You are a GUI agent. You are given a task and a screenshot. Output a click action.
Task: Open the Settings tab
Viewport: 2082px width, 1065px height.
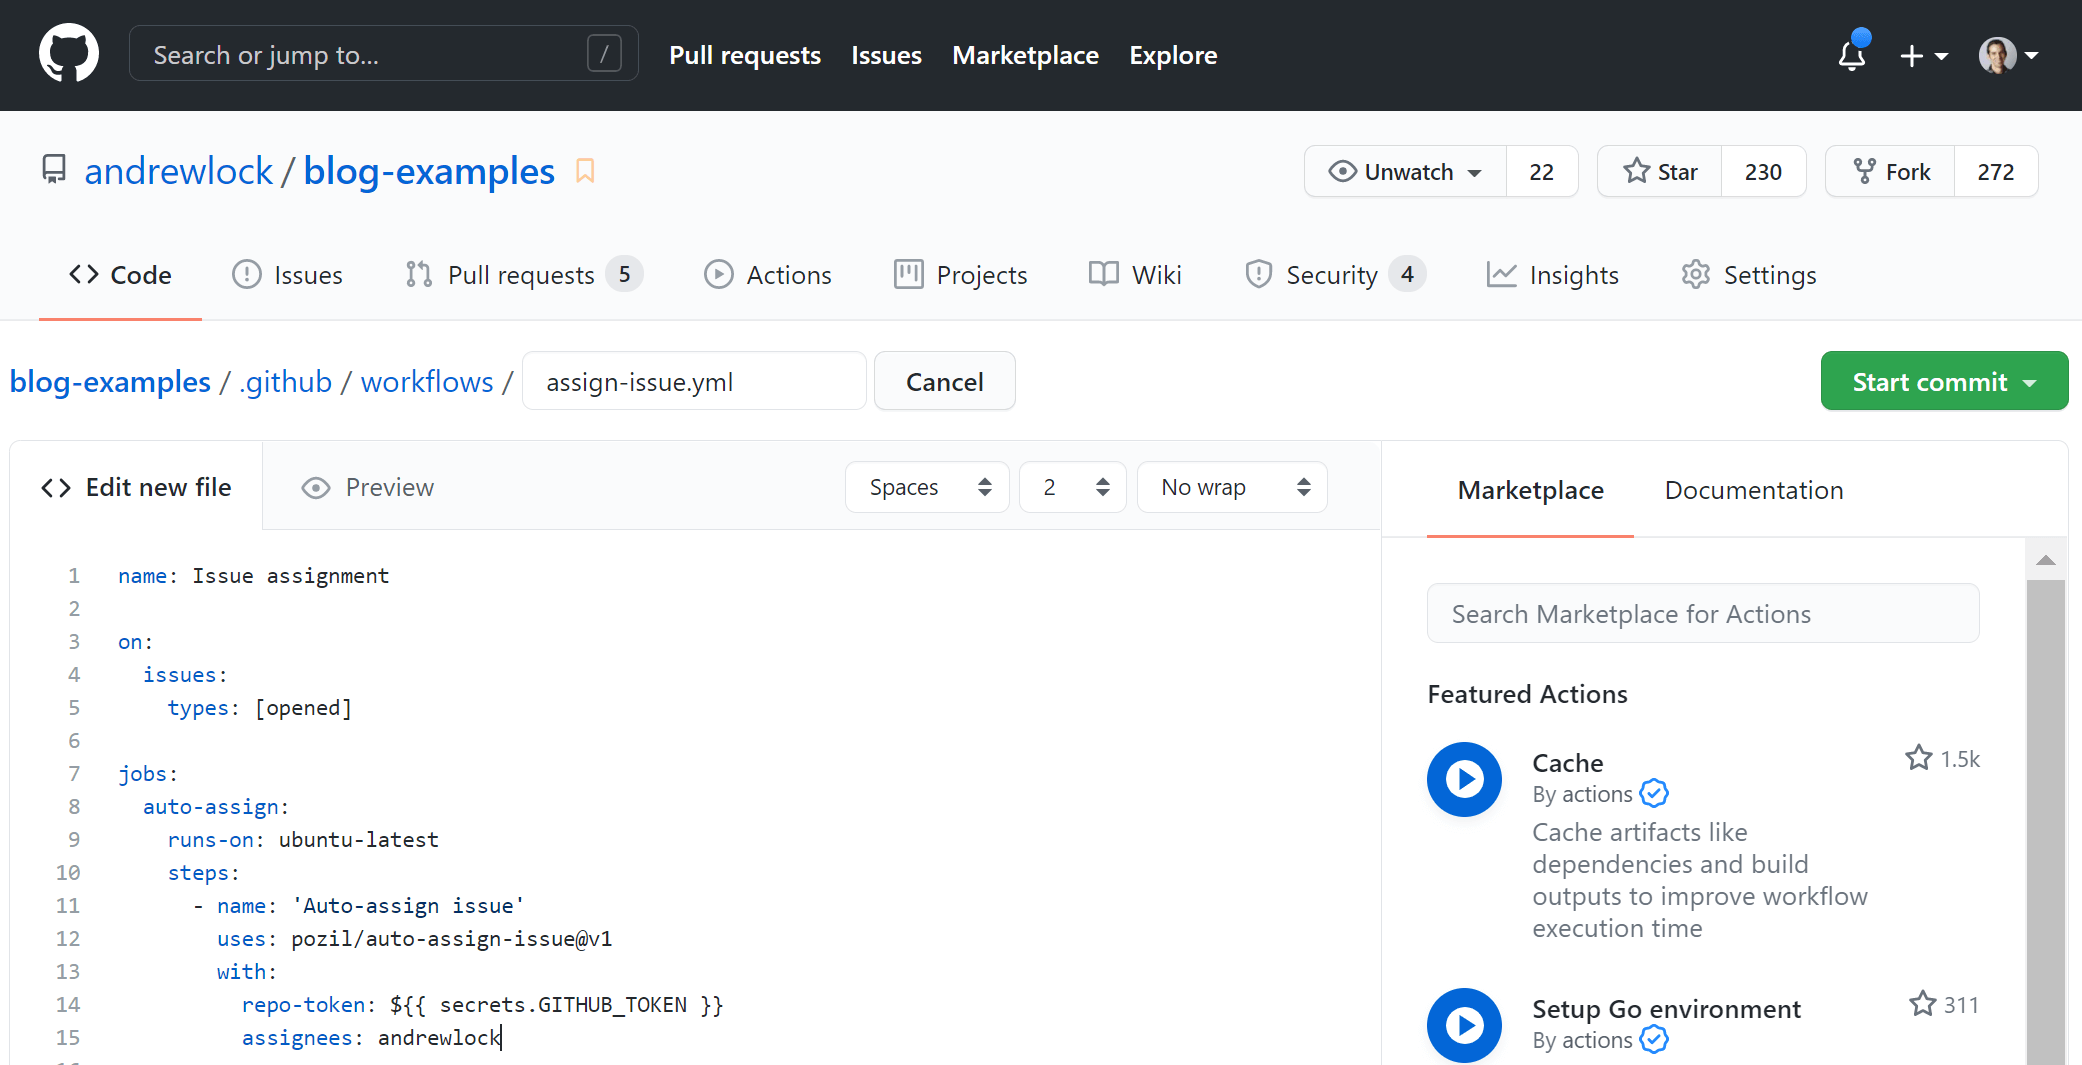coord(1749,275)
